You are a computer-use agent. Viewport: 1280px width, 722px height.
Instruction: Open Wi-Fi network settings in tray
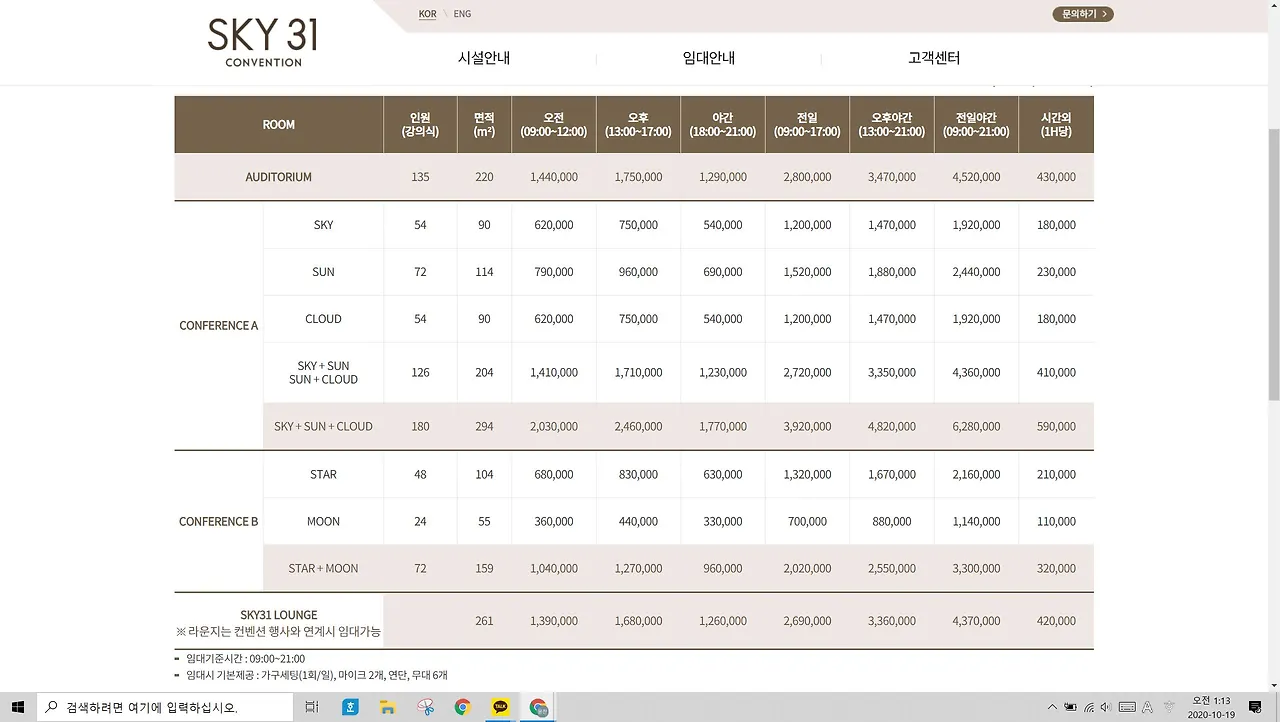(1089, 707)
